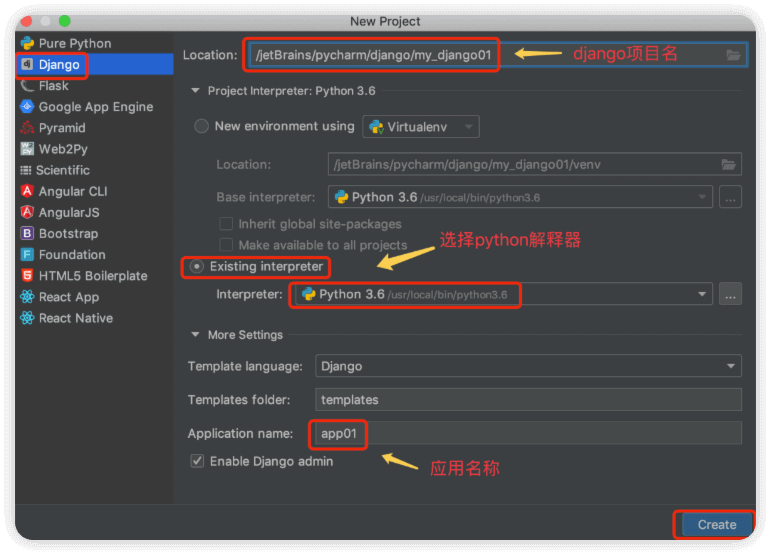This screenshot has height=555, width=771.
Task: Open Template language dropdown
Action: point(528,366)
